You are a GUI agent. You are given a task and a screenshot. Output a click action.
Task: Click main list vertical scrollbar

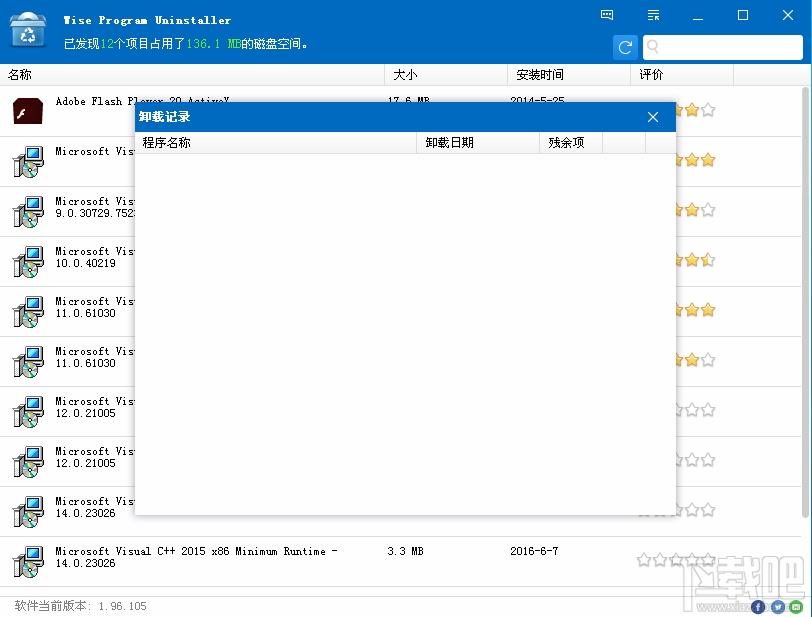(805, 302)
